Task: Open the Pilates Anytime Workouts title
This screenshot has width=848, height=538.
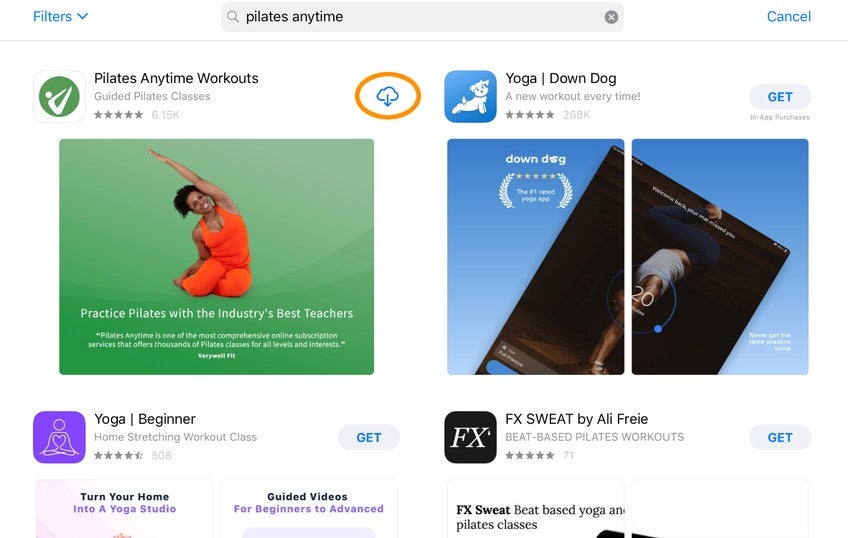Action: (176, 78)
